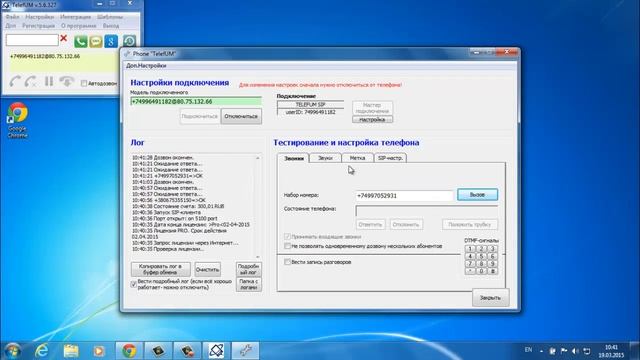Open the Регистрация menu
Screen dimensions: 640x360
[38, 26]
